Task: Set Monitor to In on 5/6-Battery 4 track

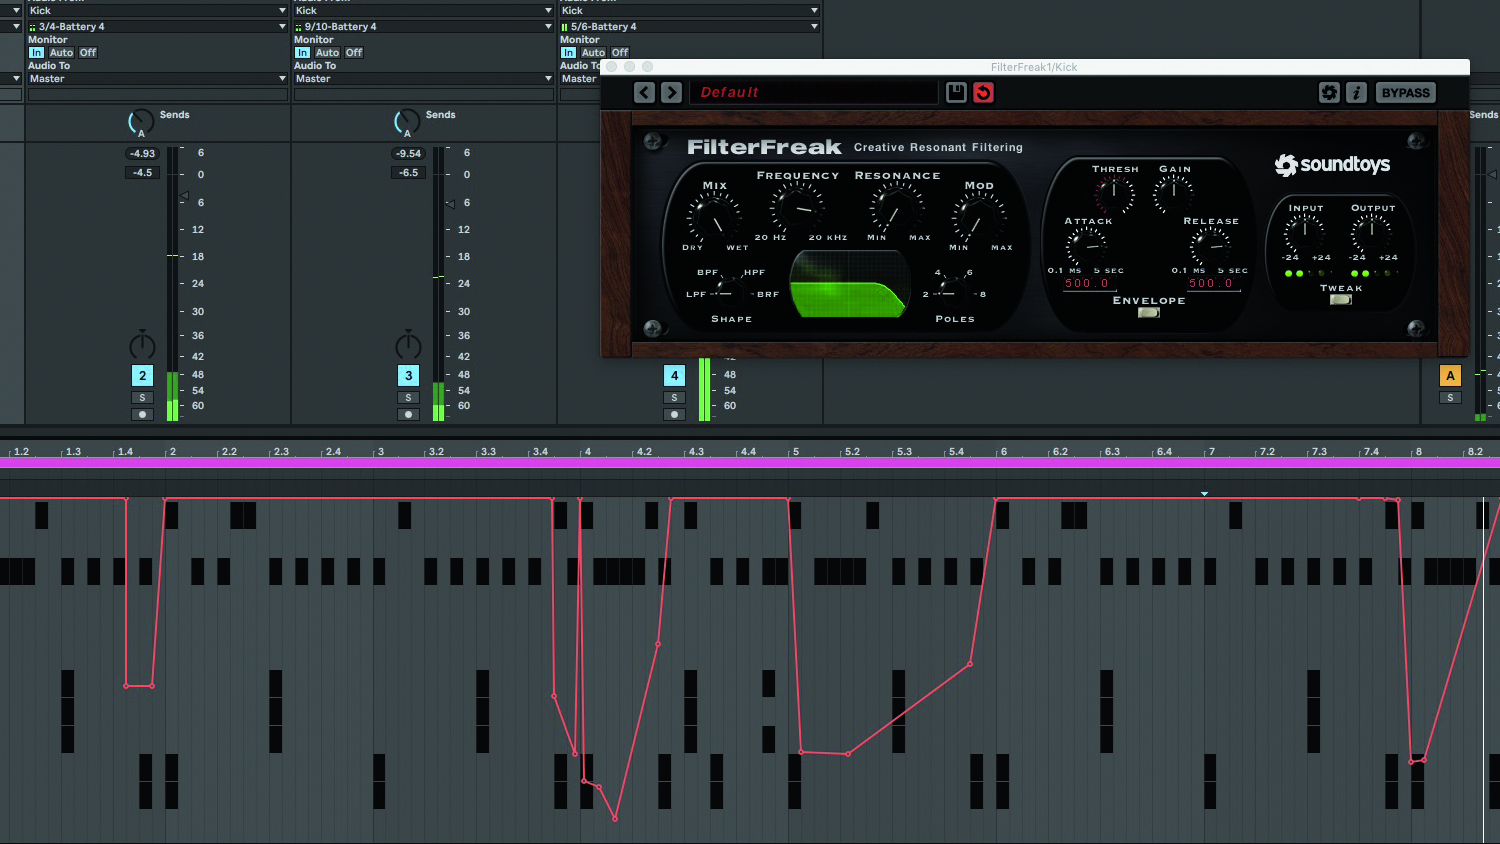Action: point(568,53)
